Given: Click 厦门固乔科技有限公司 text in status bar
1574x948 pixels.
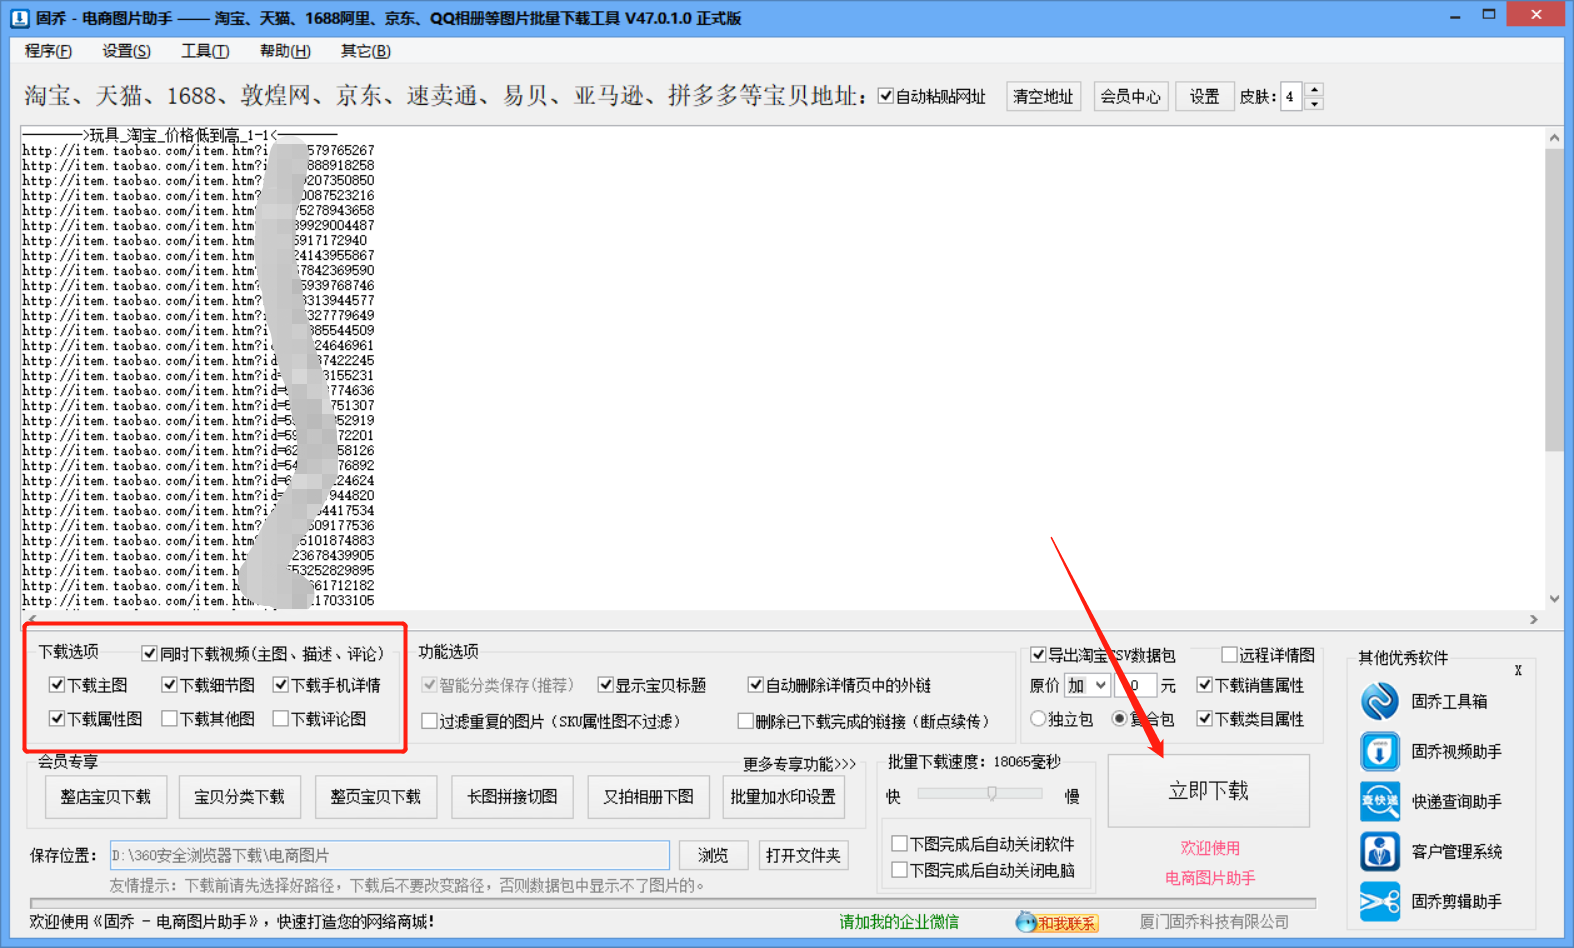Looking at the screenshot, I should pyautogui.click(x=1214, y=922).
